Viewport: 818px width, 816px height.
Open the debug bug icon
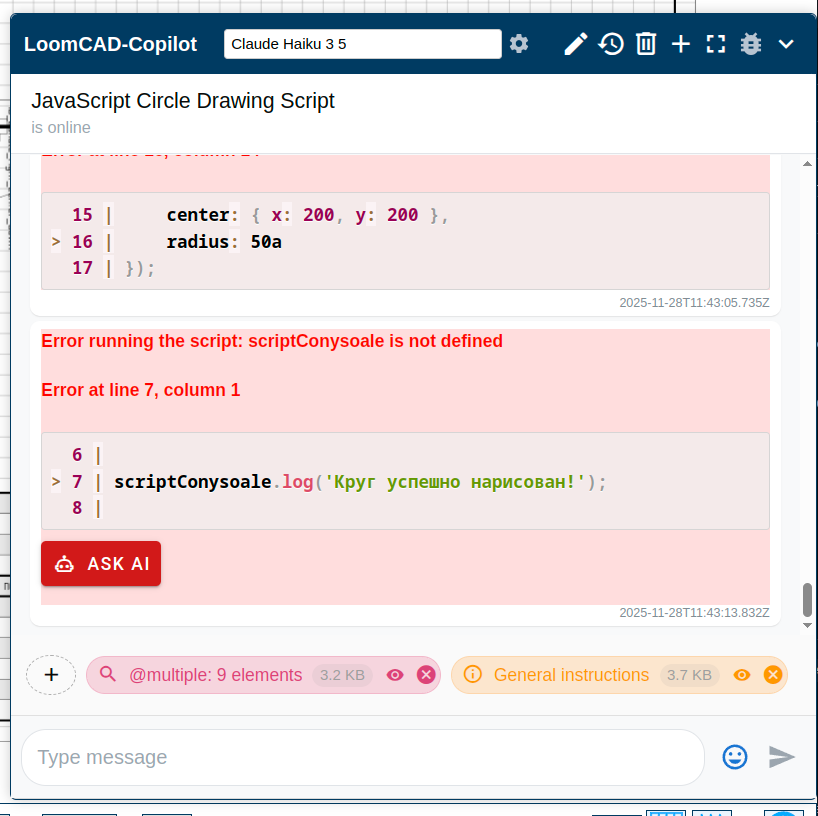click(750, 43)
